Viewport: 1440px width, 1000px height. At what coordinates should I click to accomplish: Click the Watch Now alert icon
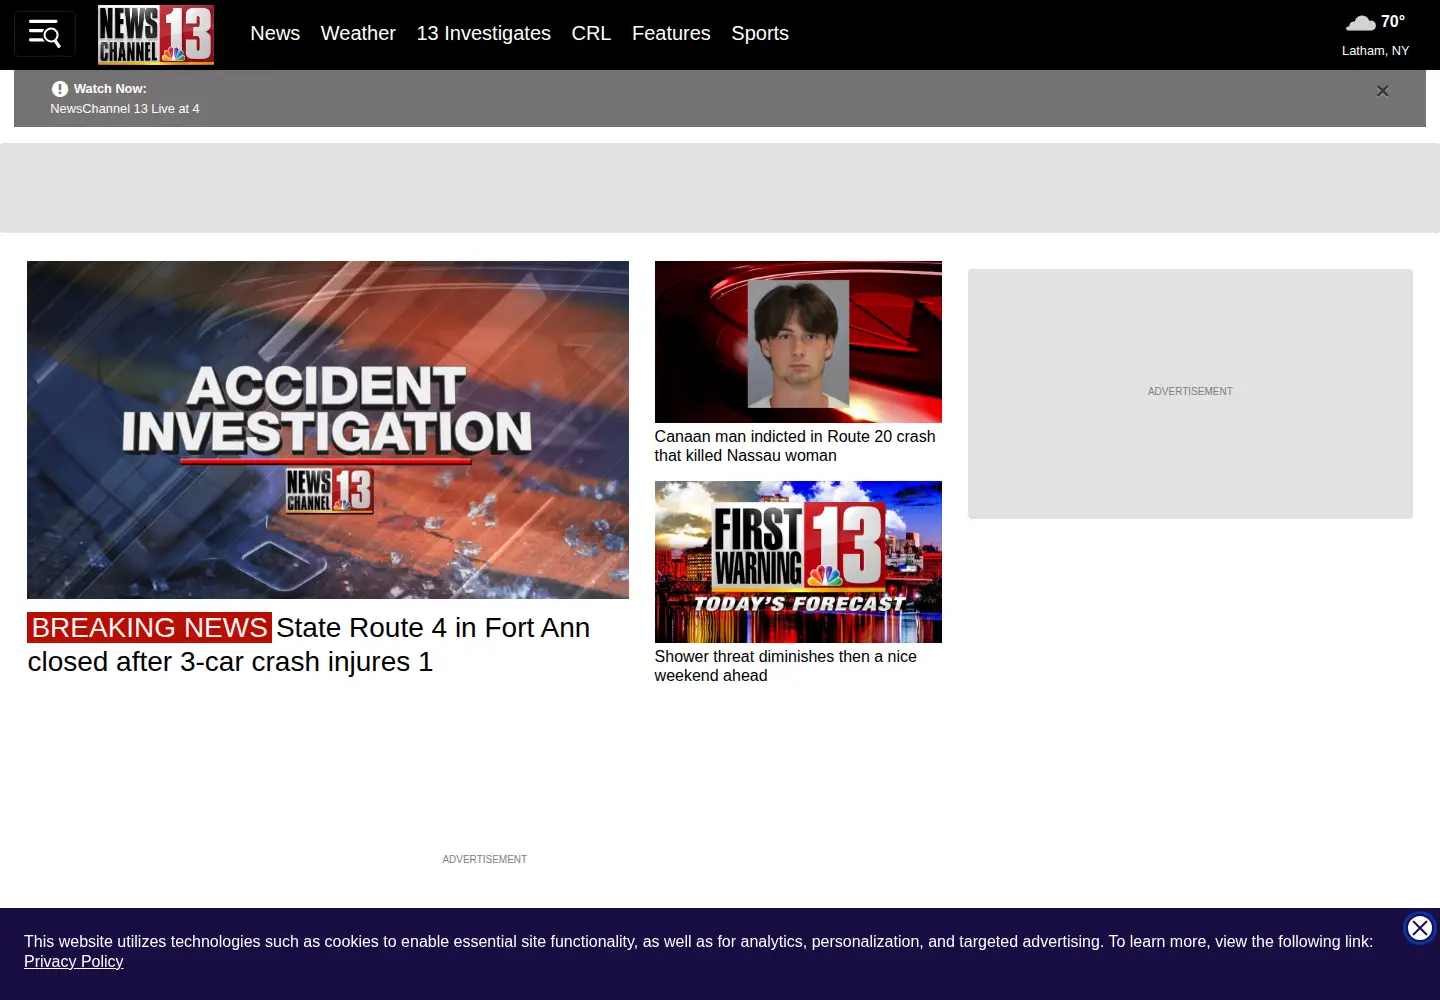pos(60,89)
